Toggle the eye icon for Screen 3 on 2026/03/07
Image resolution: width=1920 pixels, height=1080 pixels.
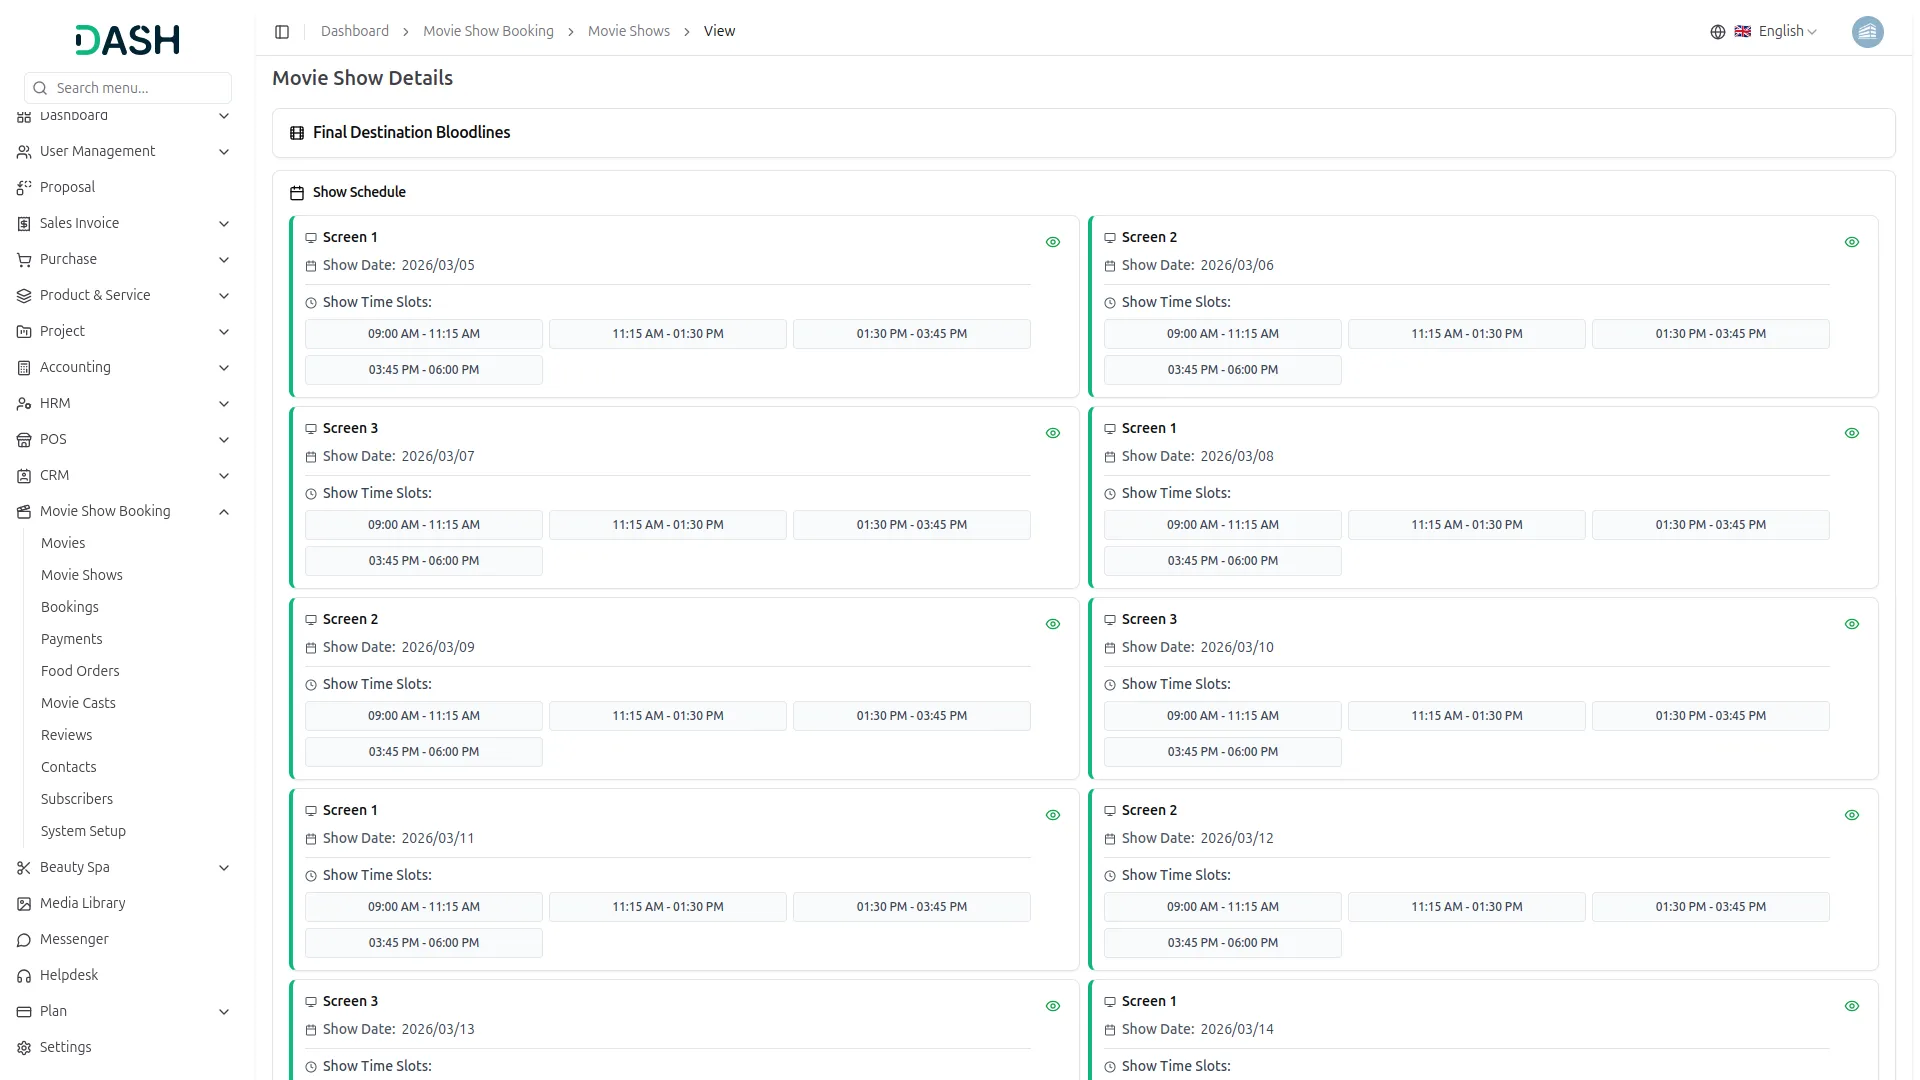pos(1053,433)
